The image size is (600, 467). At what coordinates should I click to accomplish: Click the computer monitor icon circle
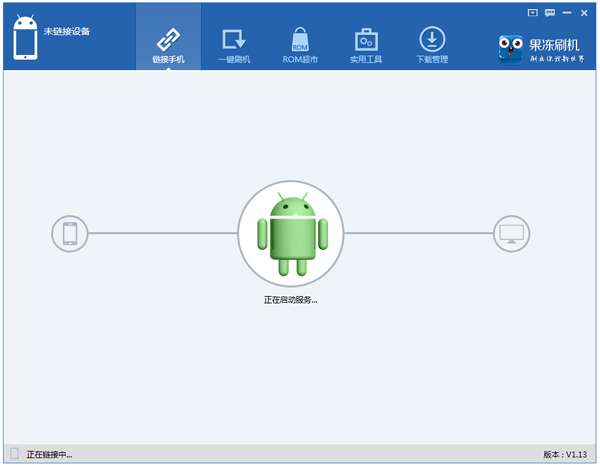[x=512, y=234]
